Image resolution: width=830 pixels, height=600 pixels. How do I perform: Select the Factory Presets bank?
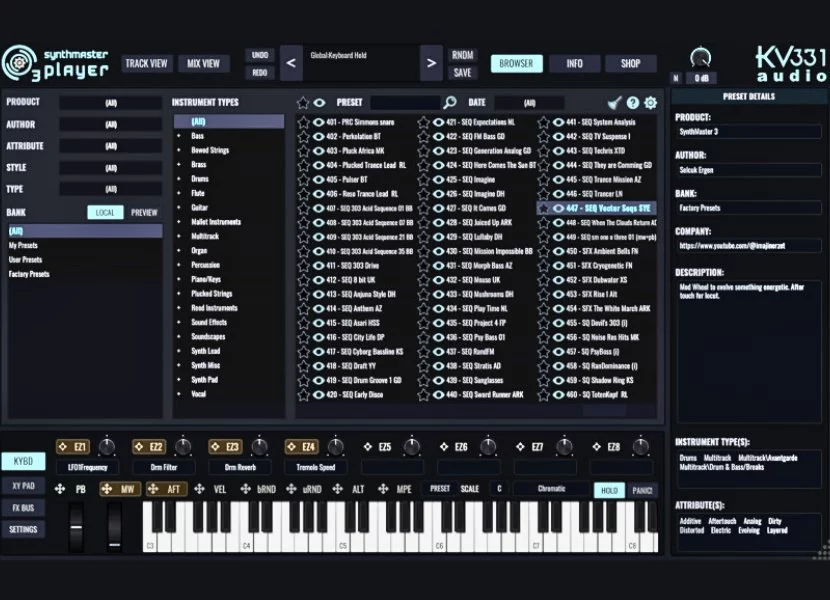pos(29,274)
